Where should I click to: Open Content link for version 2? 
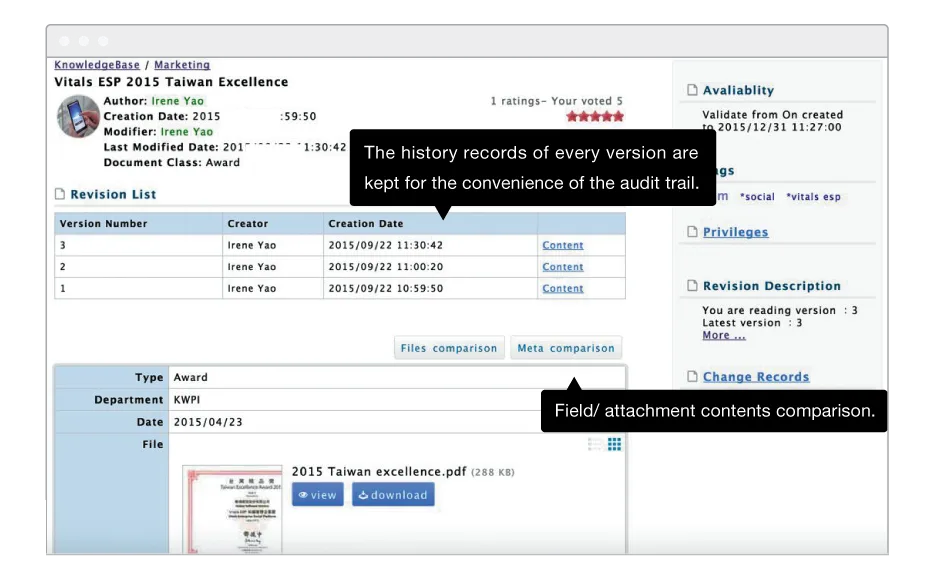562,266
